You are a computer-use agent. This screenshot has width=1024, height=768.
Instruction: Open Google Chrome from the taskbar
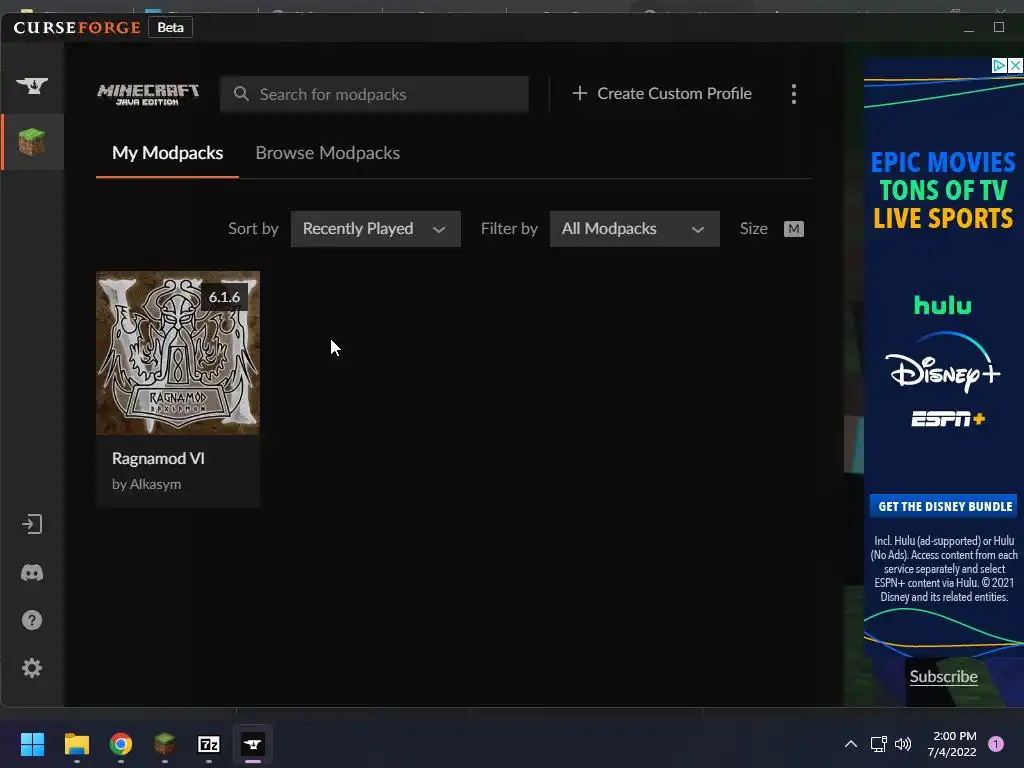tap(121, 744)
